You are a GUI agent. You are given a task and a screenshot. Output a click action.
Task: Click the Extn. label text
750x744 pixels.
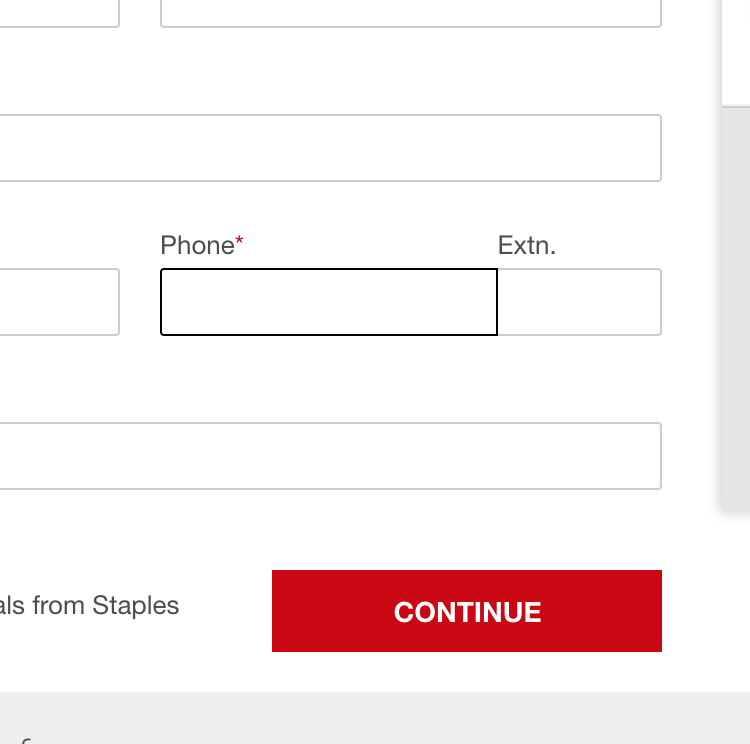526,245
